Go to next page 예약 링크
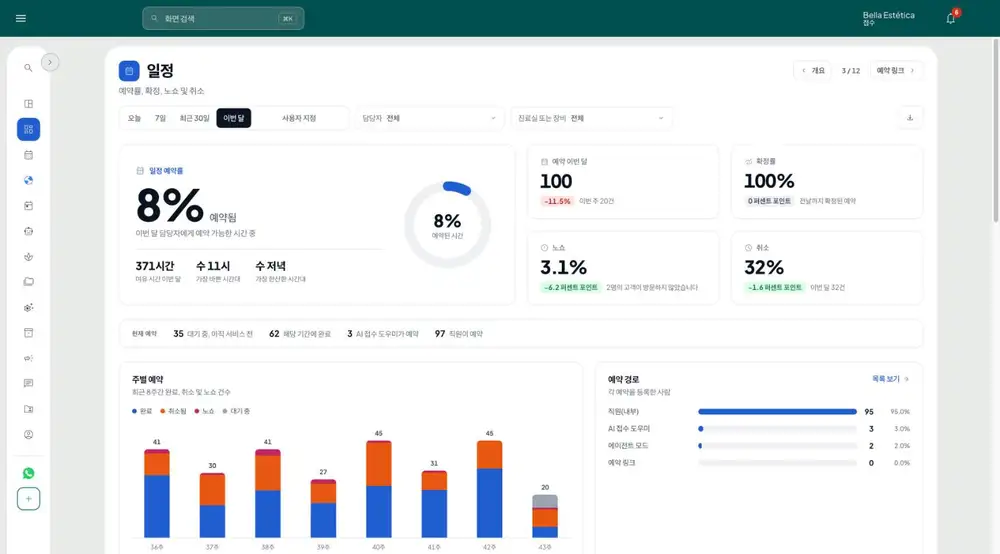This screenshot has height=554, width=1000. click(x=895, y=71)
